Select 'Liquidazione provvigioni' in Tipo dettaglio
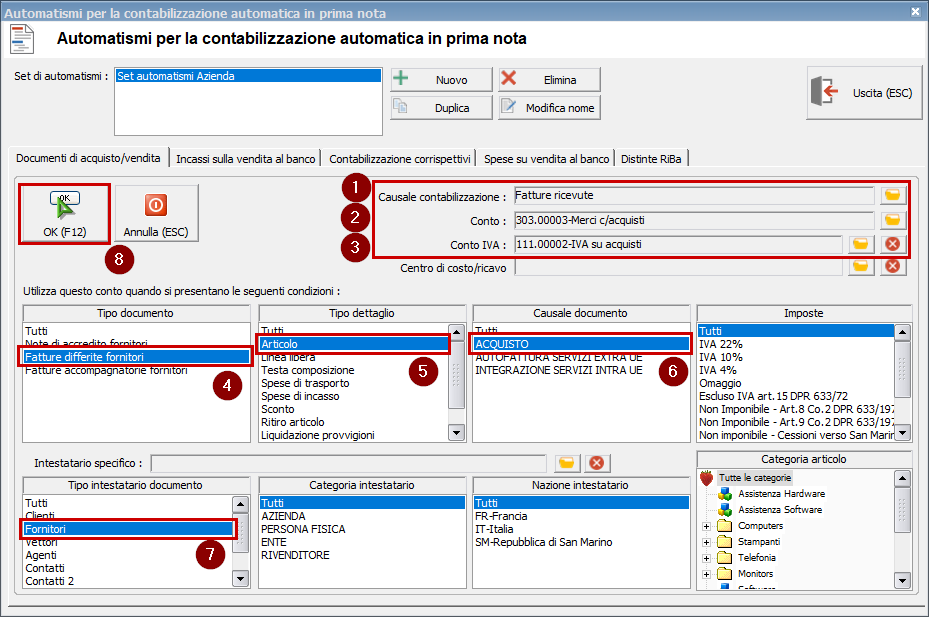 tap(354, 435)
